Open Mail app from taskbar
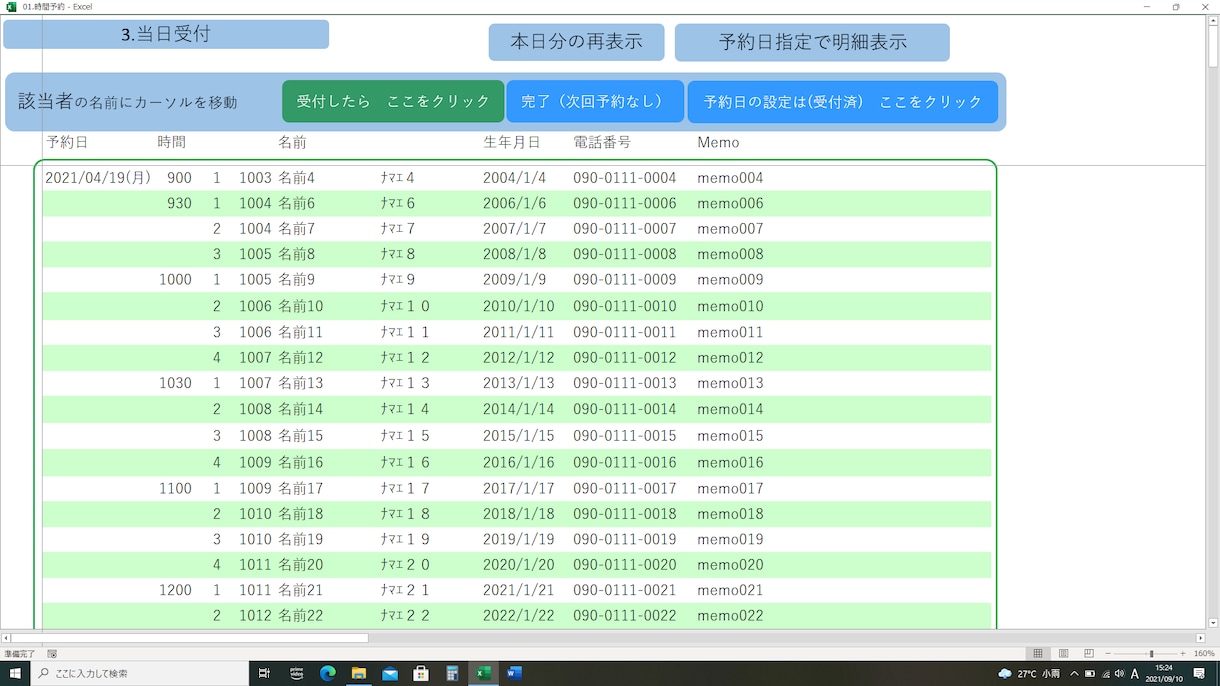 coord(390,673)
